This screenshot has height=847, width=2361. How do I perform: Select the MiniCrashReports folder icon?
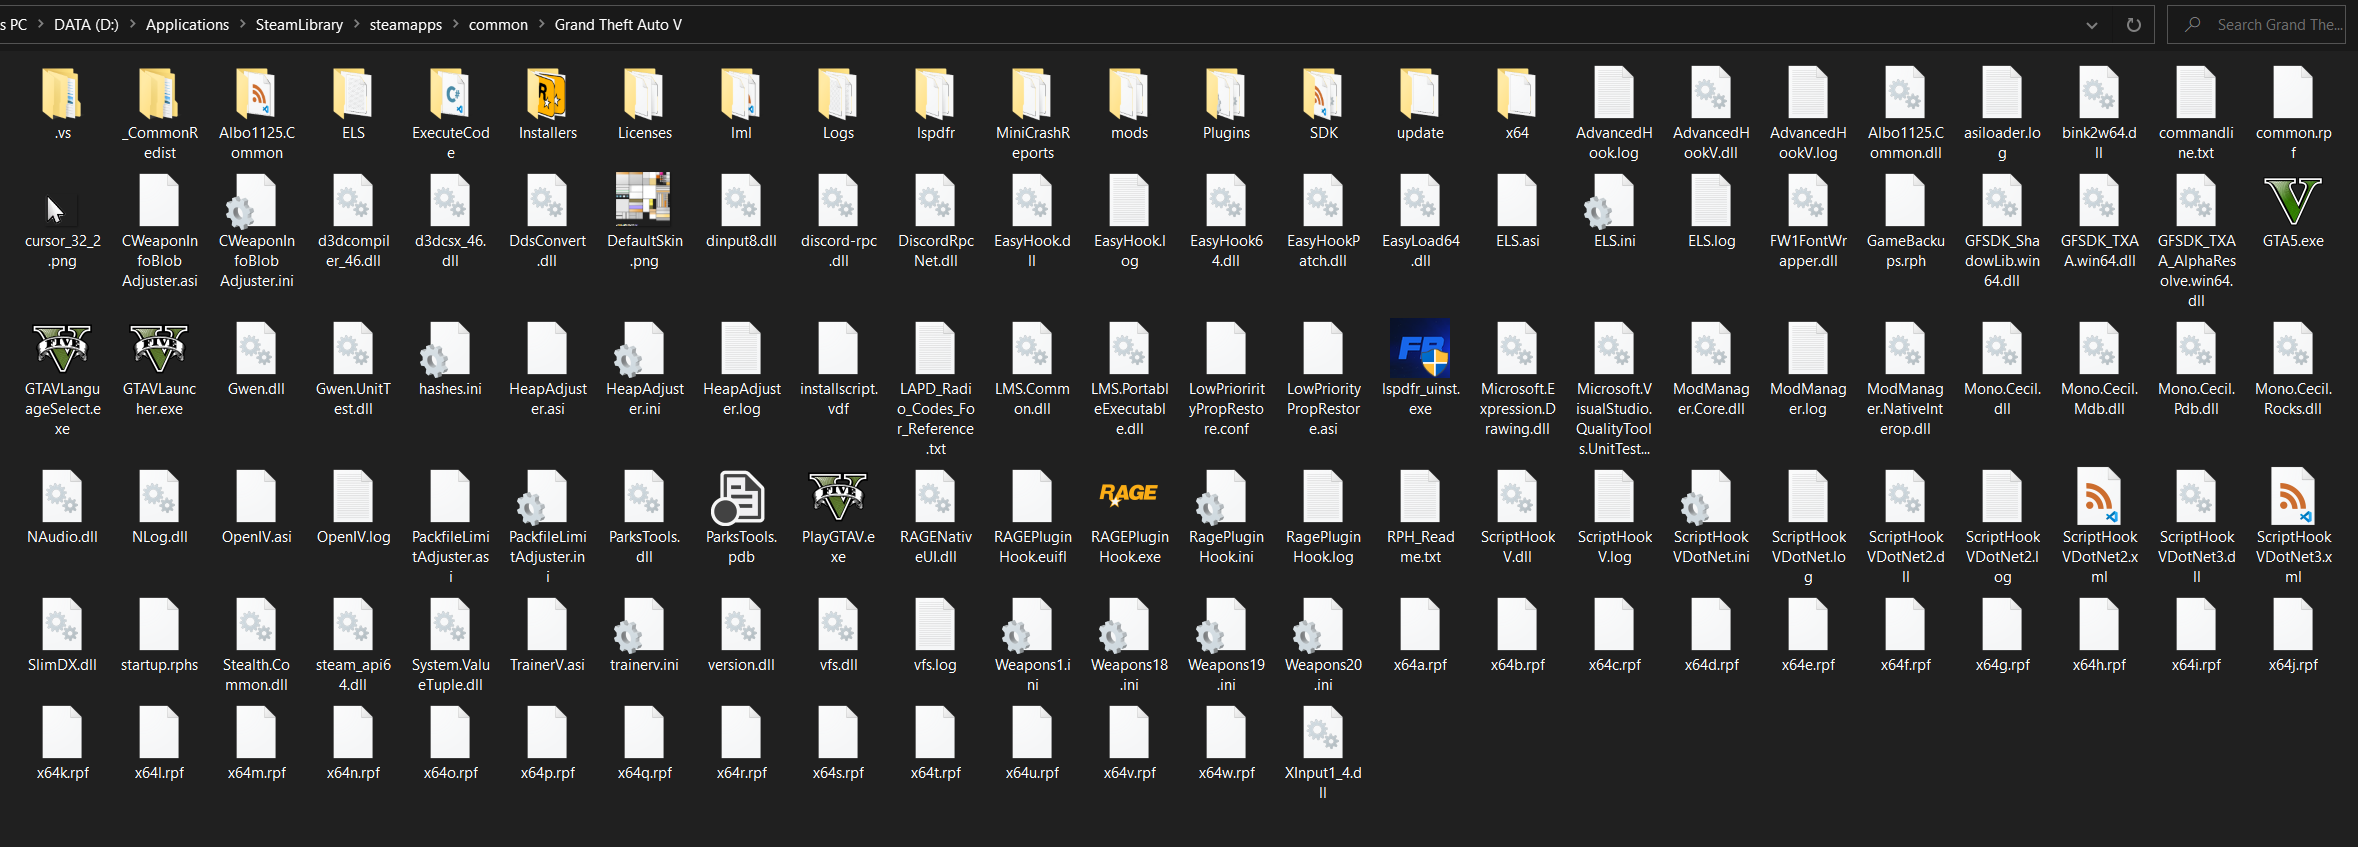[1032, 95]
